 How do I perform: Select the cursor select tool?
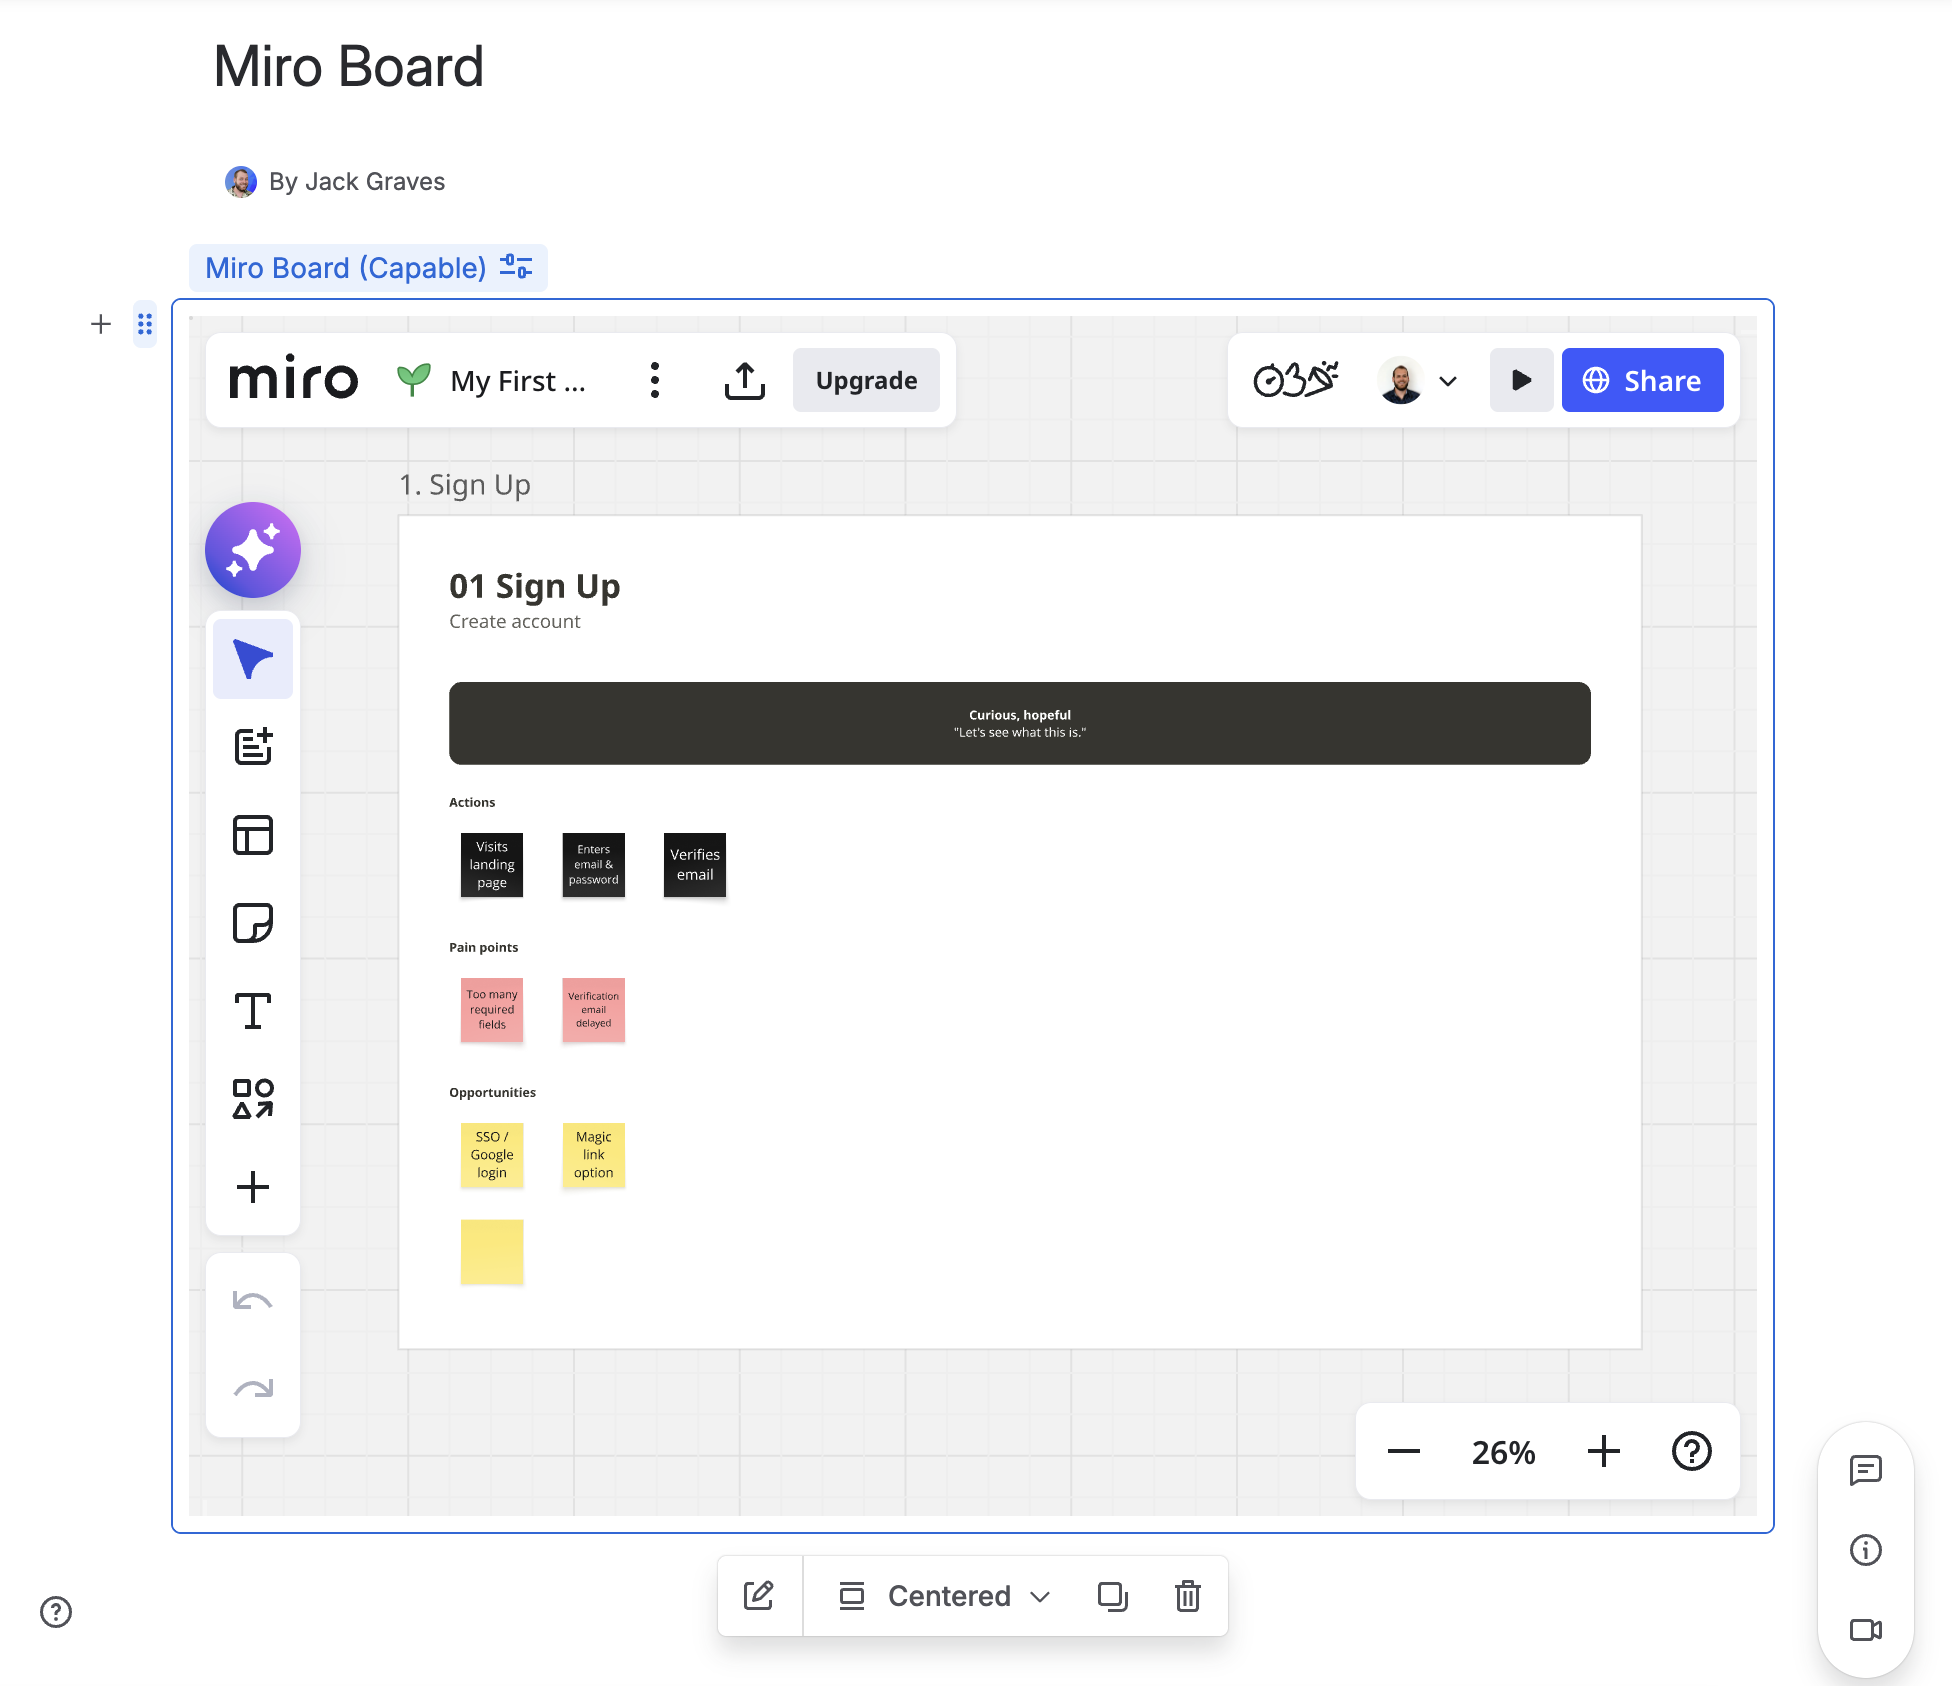point(253,659)
